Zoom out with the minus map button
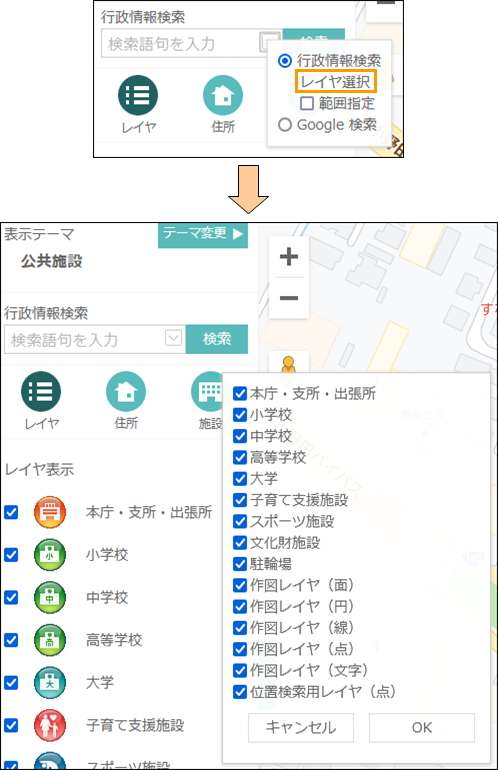This screenshot has height=770, width=498. [x=289, y=298]
